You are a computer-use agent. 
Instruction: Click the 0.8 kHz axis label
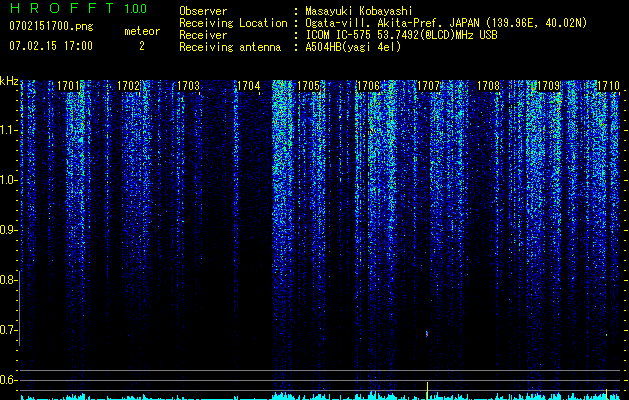pyautogui.click(x=8, y=280)
